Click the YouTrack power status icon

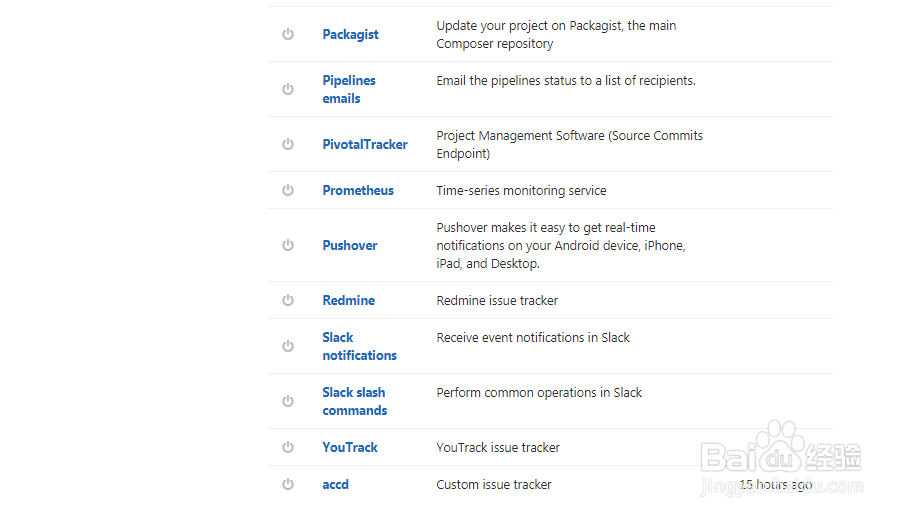pos(288,447)
